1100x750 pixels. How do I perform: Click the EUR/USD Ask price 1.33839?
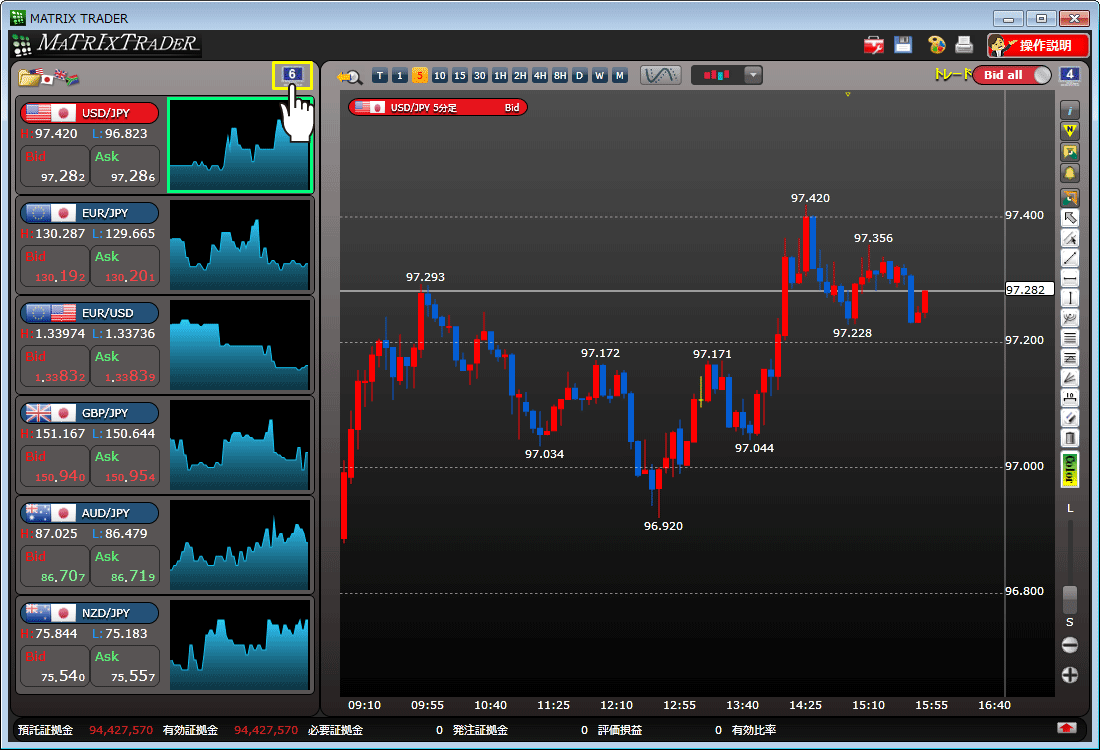(x=125, y=367)
